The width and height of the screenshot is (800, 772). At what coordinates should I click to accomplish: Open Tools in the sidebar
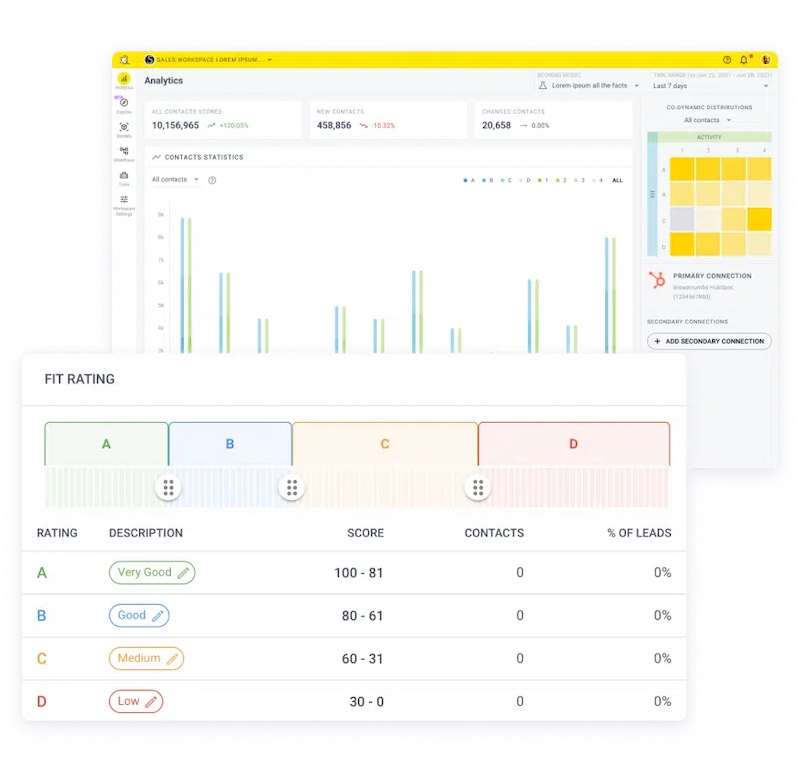pos(124,178)
